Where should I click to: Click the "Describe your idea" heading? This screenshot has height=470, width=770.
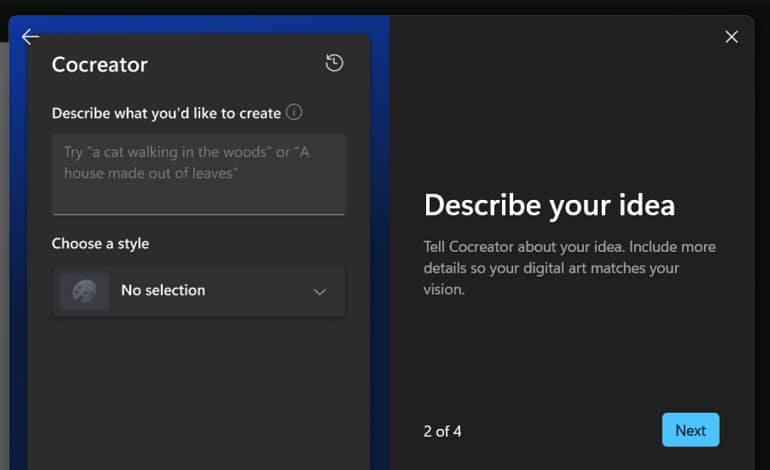(550, 205)
